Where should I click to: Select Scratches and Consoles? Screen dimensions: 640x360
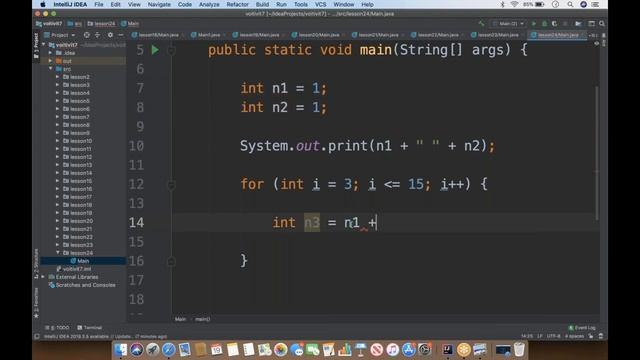[85, 285]
